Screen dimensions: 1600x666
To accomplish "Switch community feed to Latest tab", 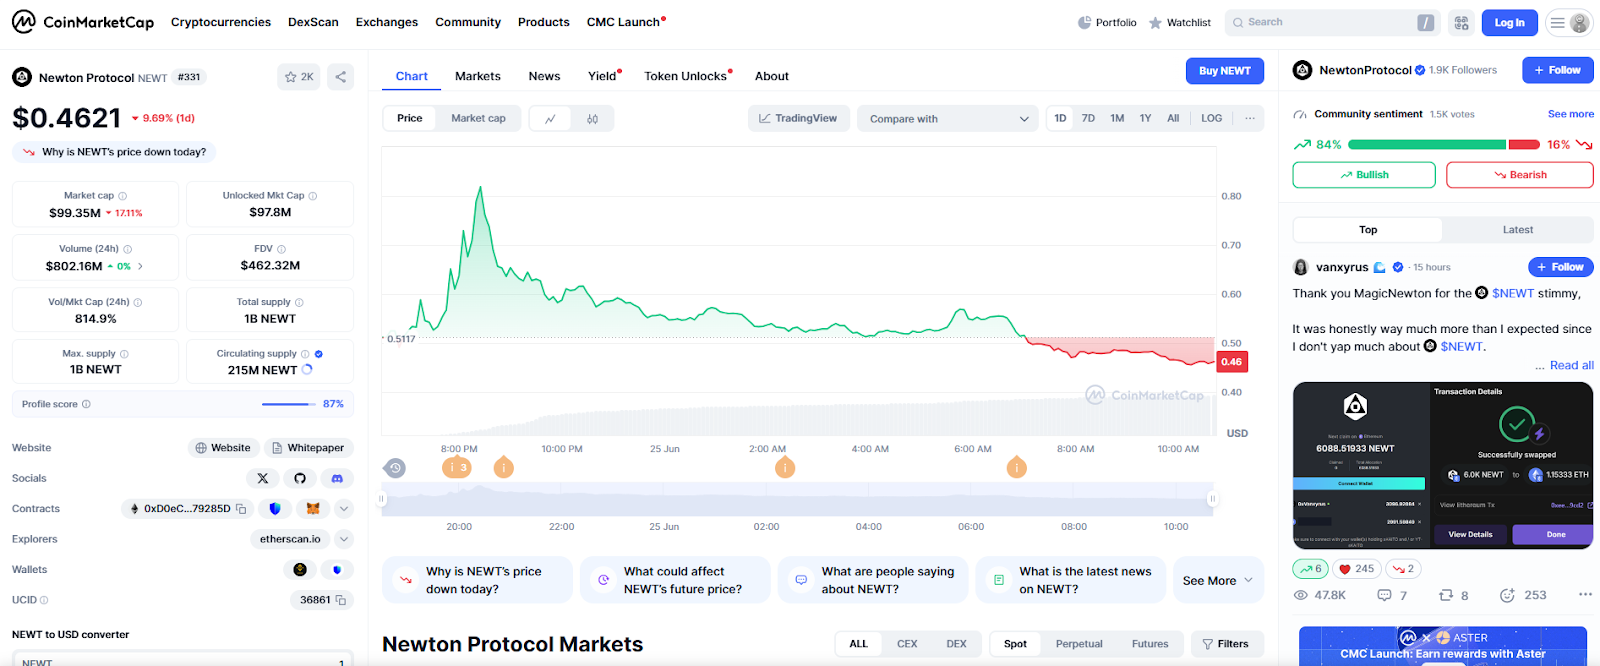I will [1517, 230].
